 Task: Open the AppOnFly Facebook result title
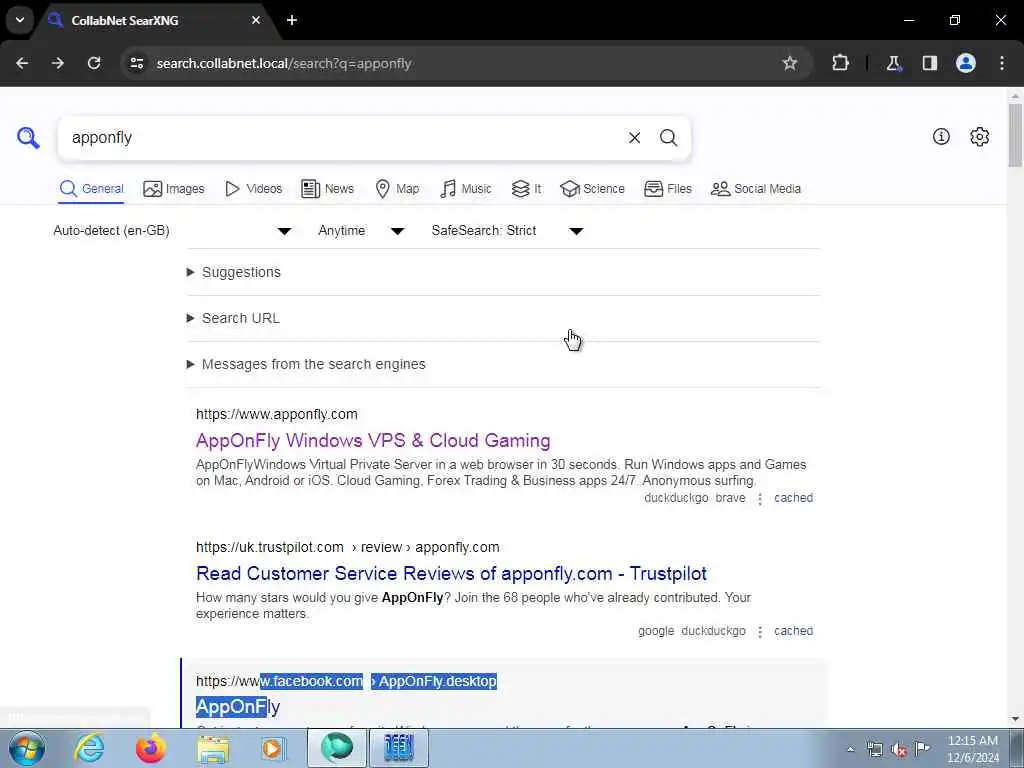click(238, 707)
